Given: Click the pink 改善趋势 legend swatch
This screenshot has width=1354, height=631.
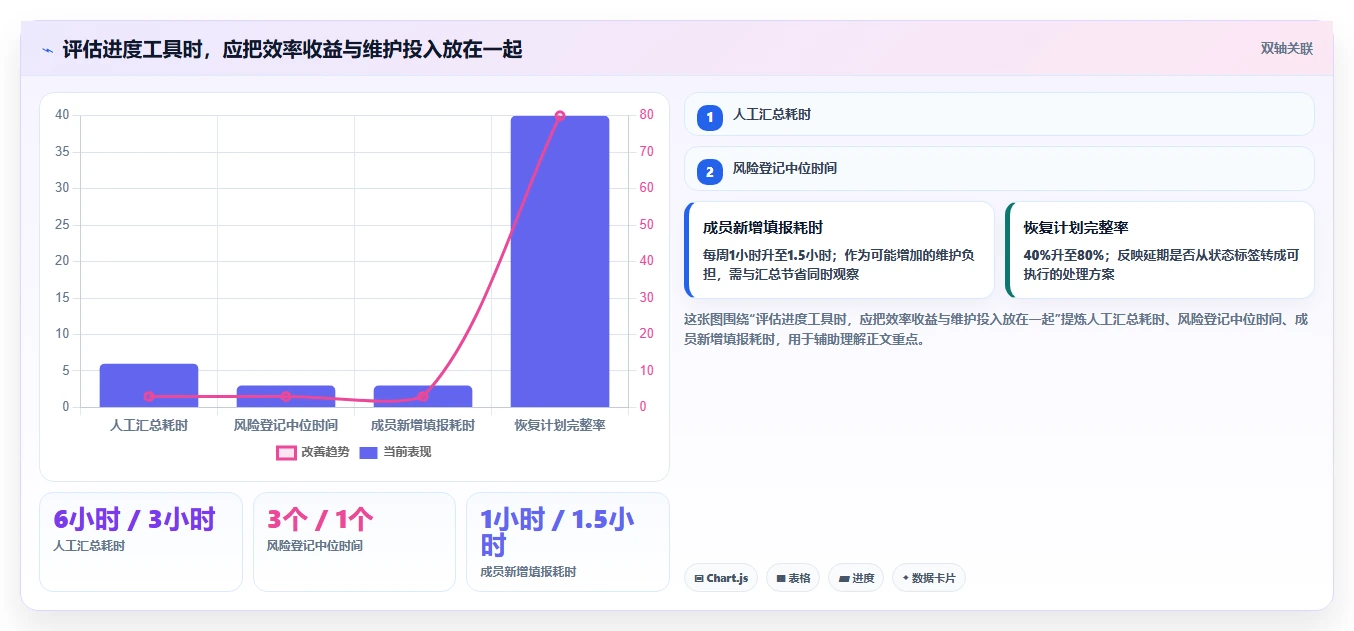Looking at the screenshot, I should tap(286, 452).
